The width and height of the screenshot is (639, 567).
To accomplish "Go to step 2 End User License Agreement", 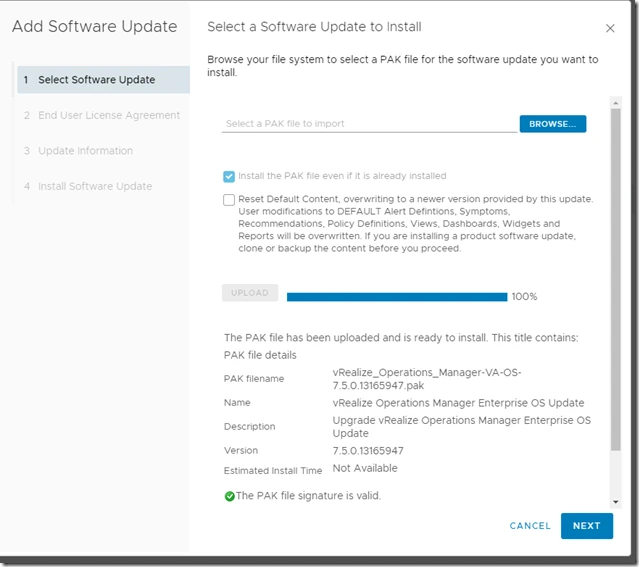I will click(x=102, y=115).
